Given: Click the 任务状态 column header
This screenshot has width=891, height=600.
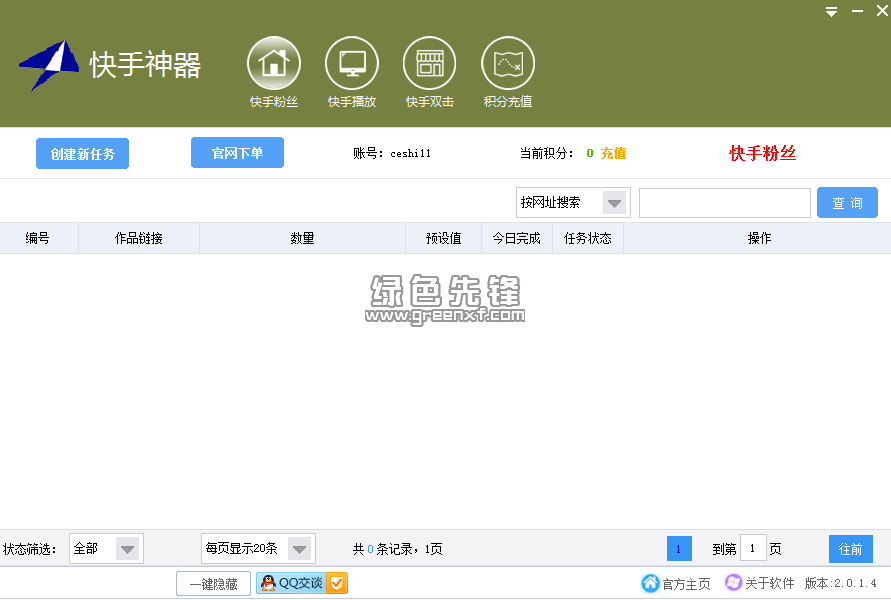Looking at the screenshot, I should [588, 238].
